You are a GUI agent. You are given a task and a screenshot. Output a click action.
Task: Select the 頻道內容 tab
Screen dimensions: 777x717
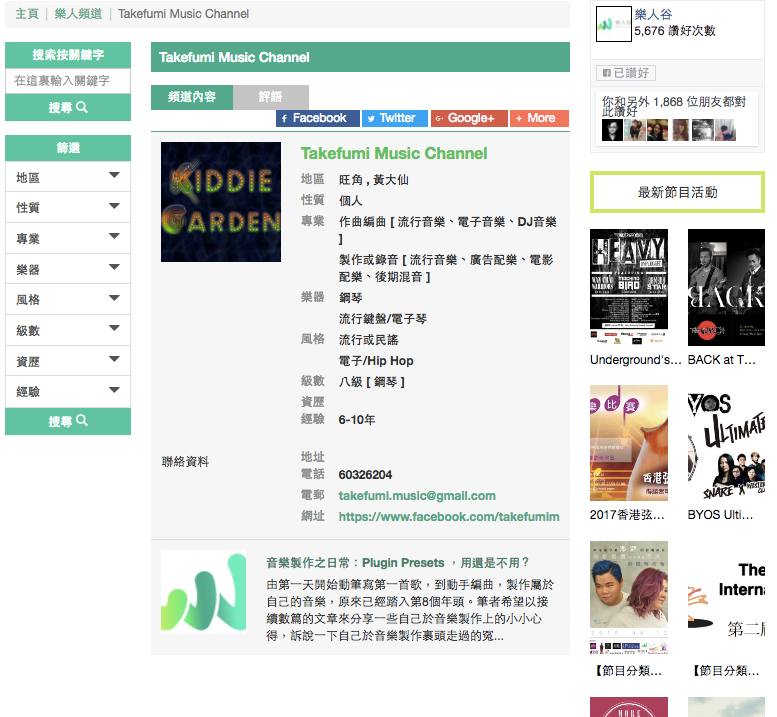point(192,97)
